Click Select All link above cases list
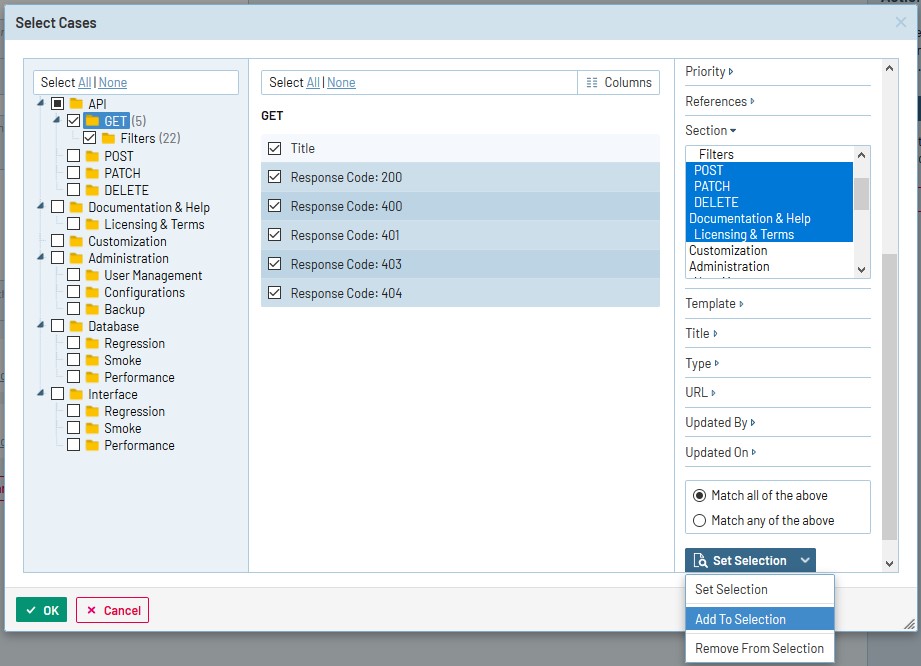921x666 pixels. (x=313, y=82)
